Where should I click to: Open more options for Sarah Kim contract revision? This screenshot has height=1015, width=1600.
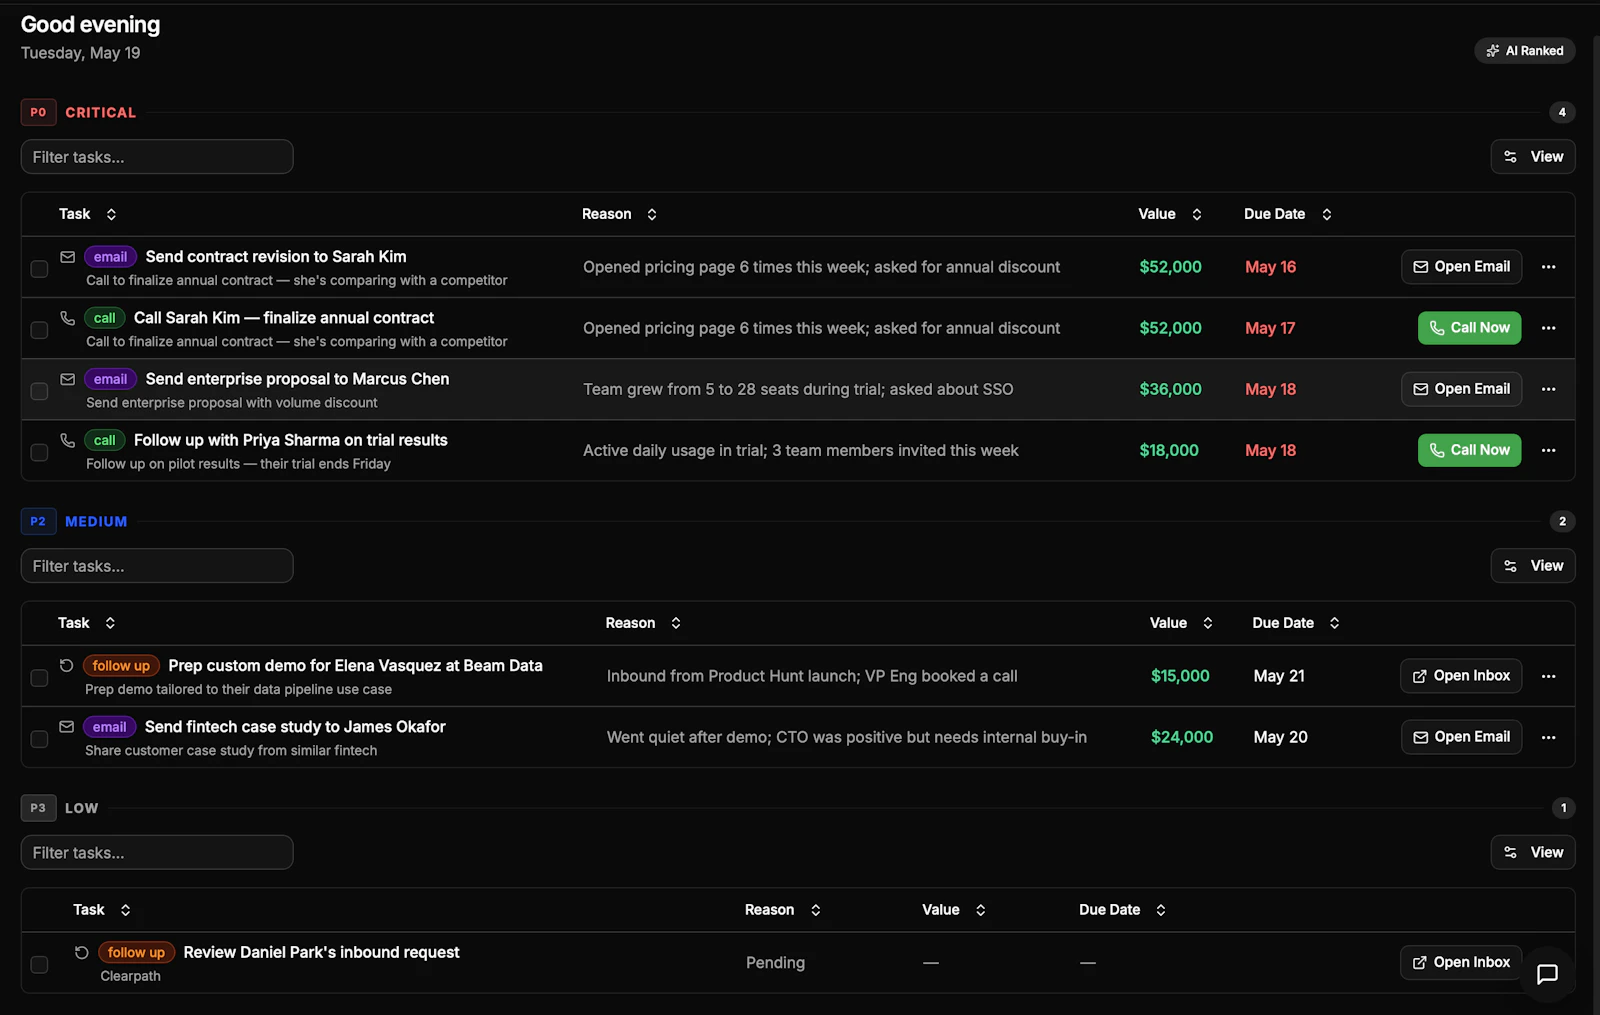point(1548,267)
